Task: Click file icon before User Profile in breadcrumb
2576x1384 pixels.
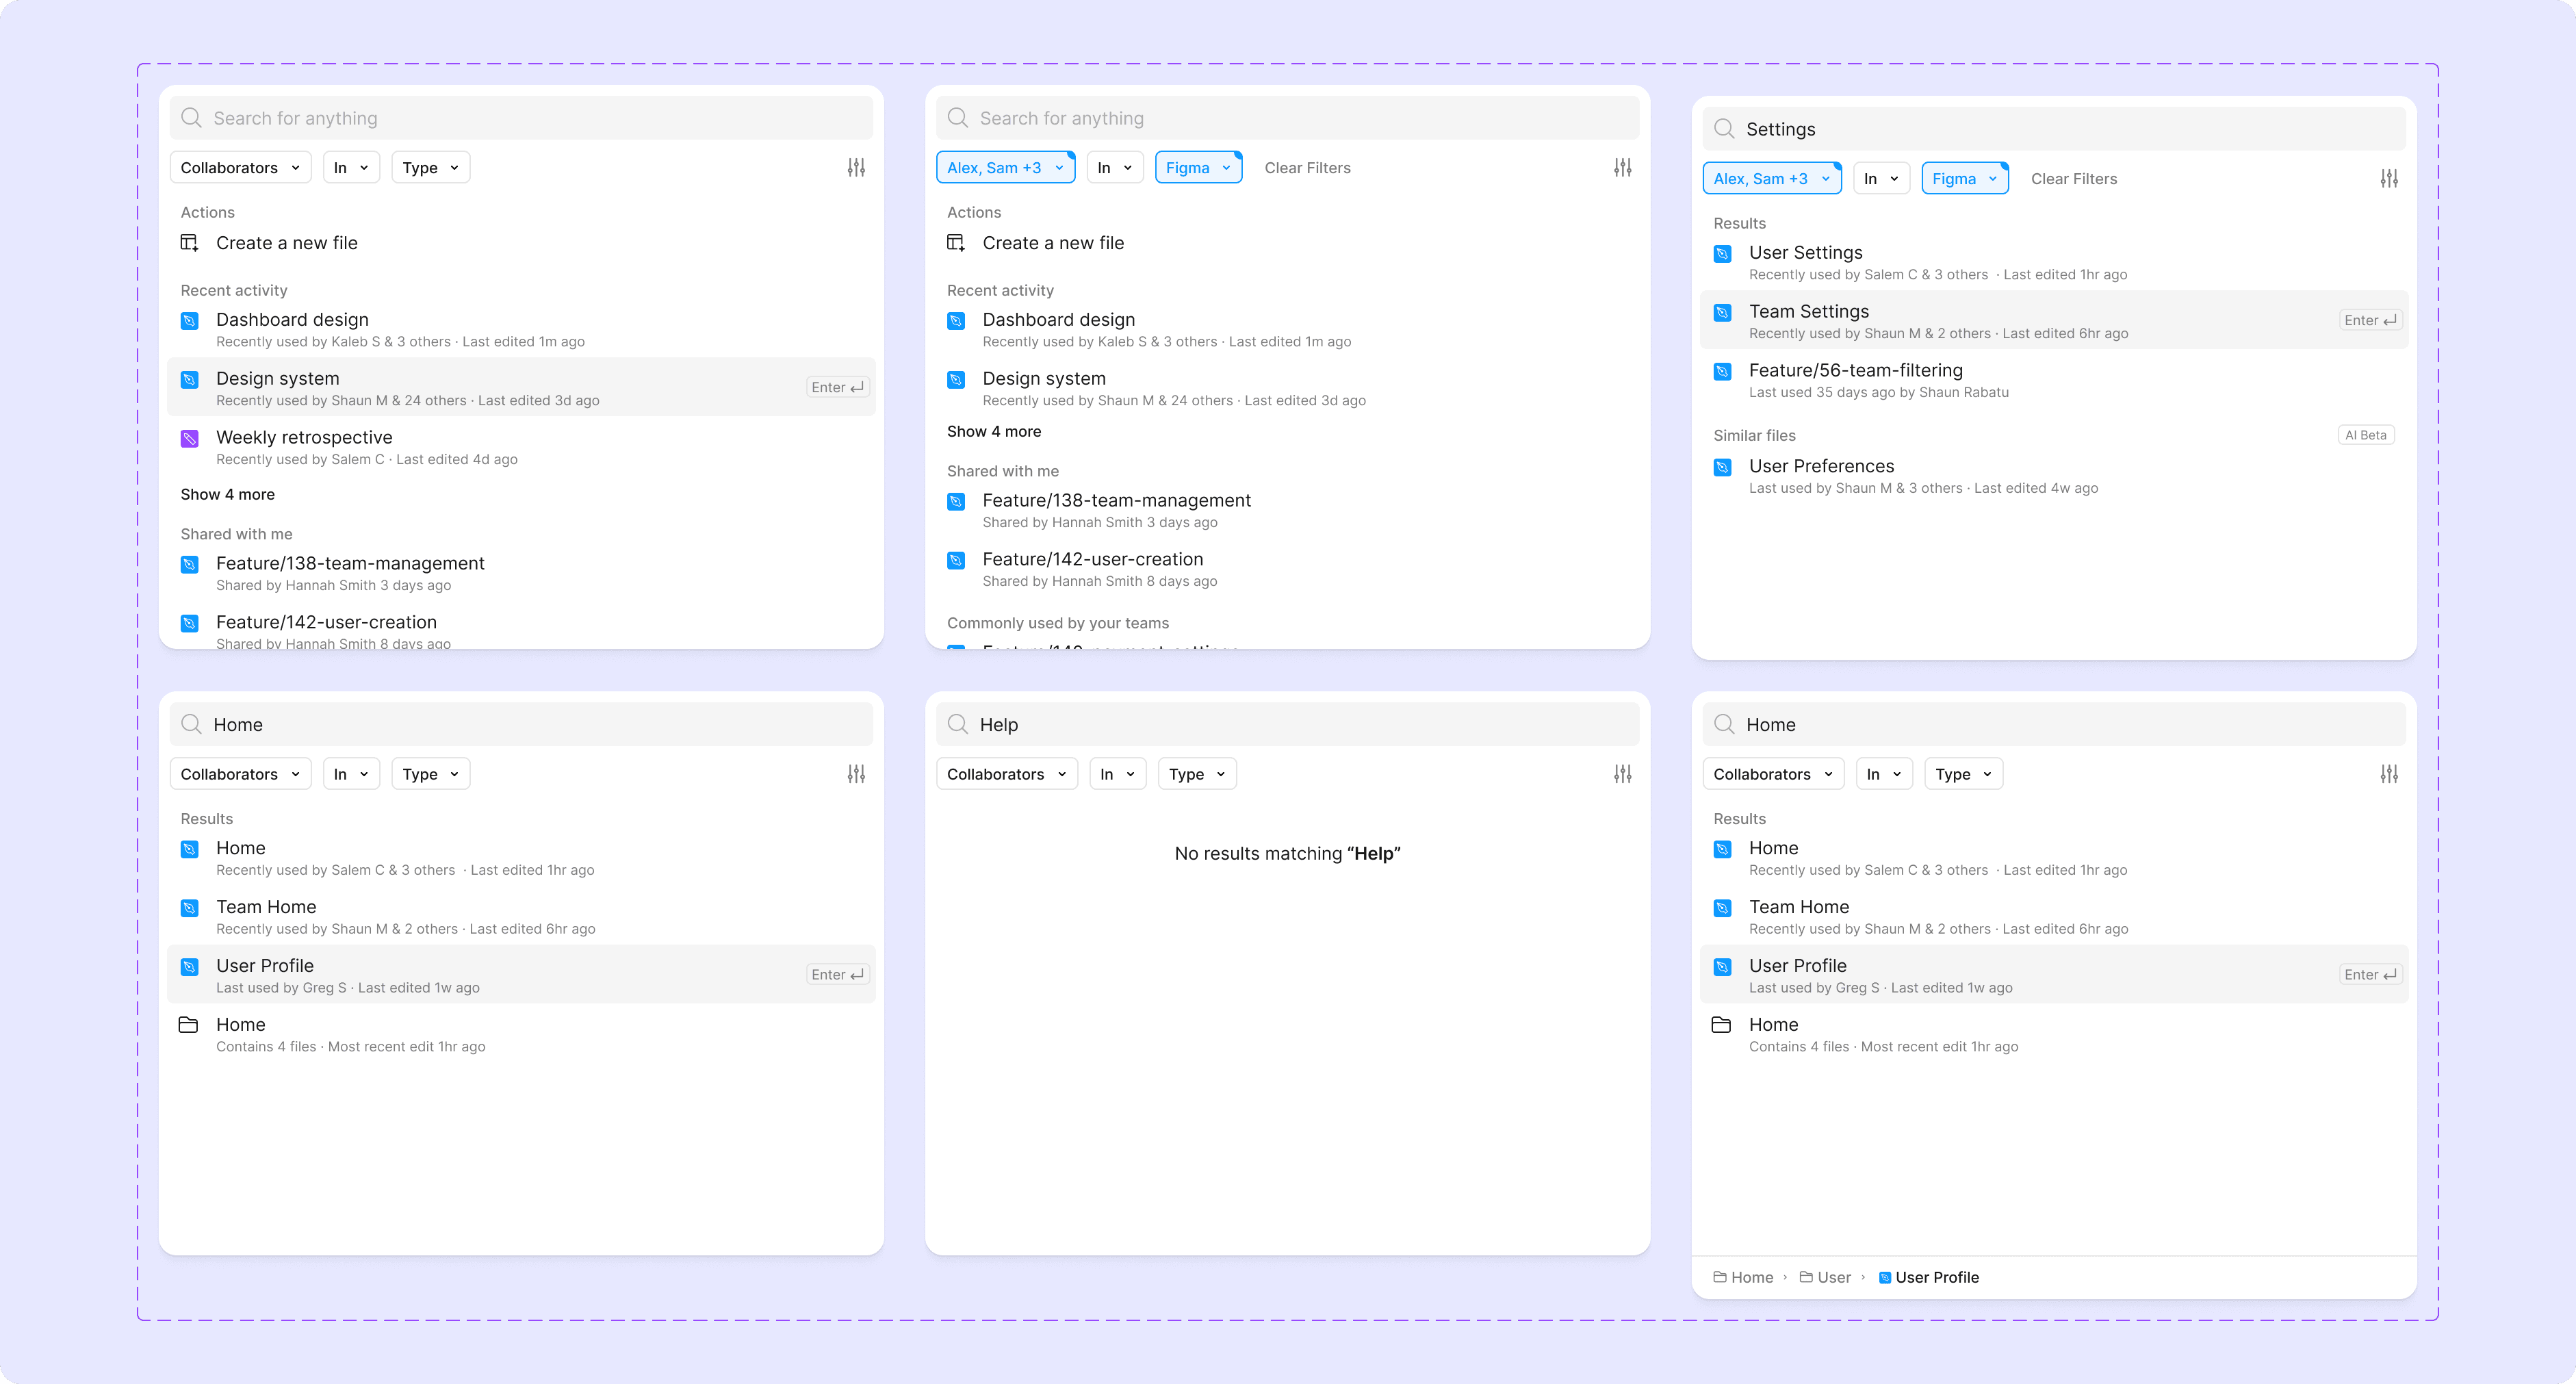Action: (1885, 1277)
